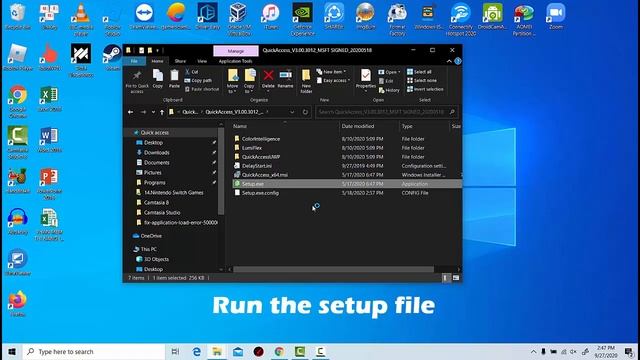Open Google Chrome from the desktop
This screenshot has width=640, height=360.
(x=18, y=102)
